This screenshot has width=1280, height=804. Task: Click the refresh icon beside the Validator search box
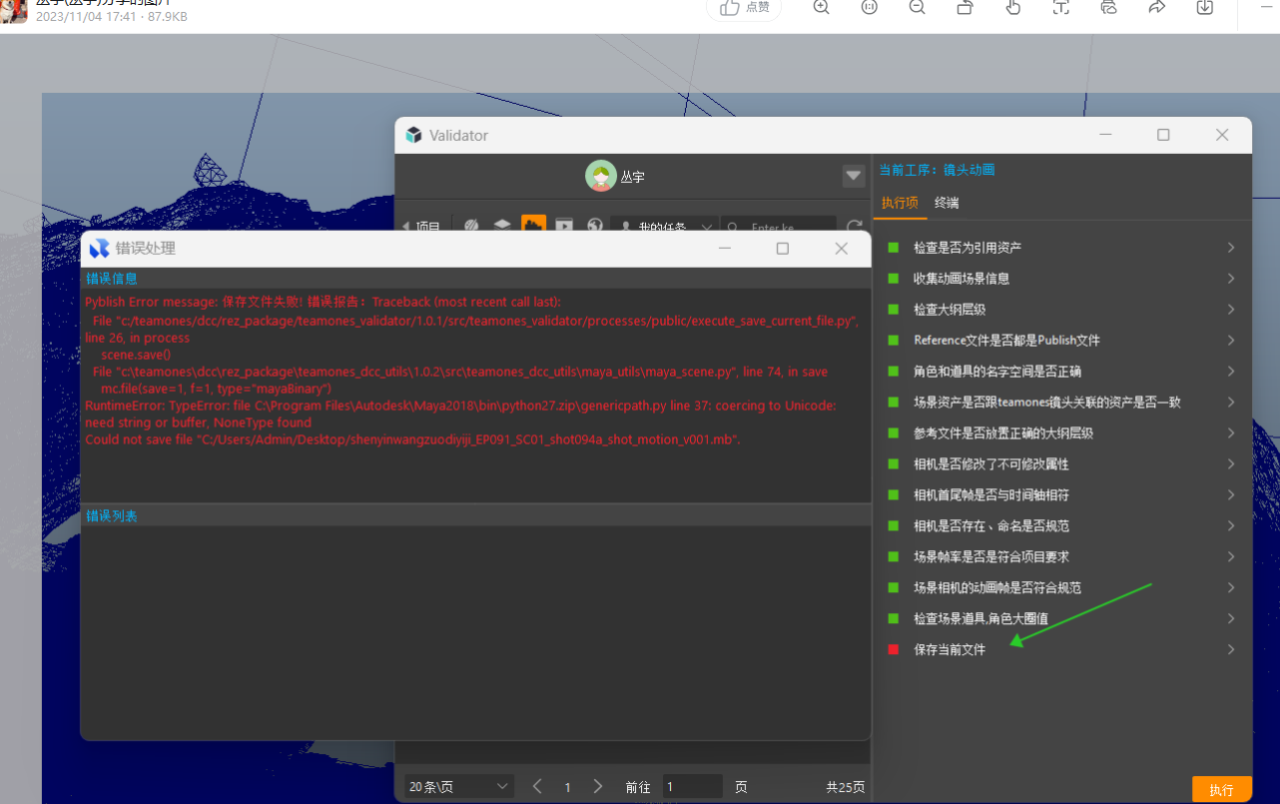click(854, 227)
